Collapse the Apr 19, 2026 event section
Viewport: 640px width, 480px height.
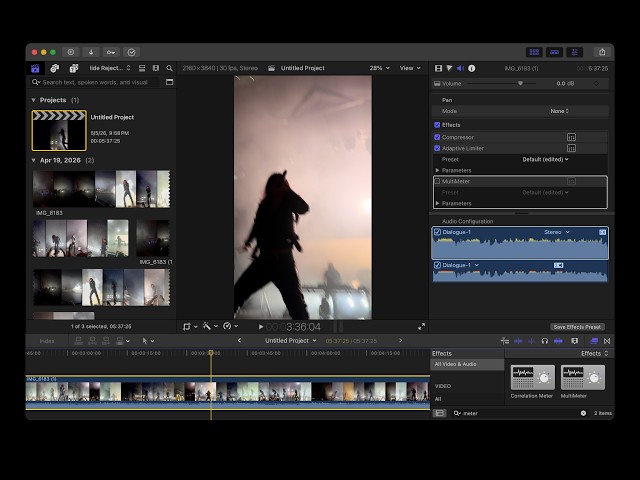click(33, 160)
